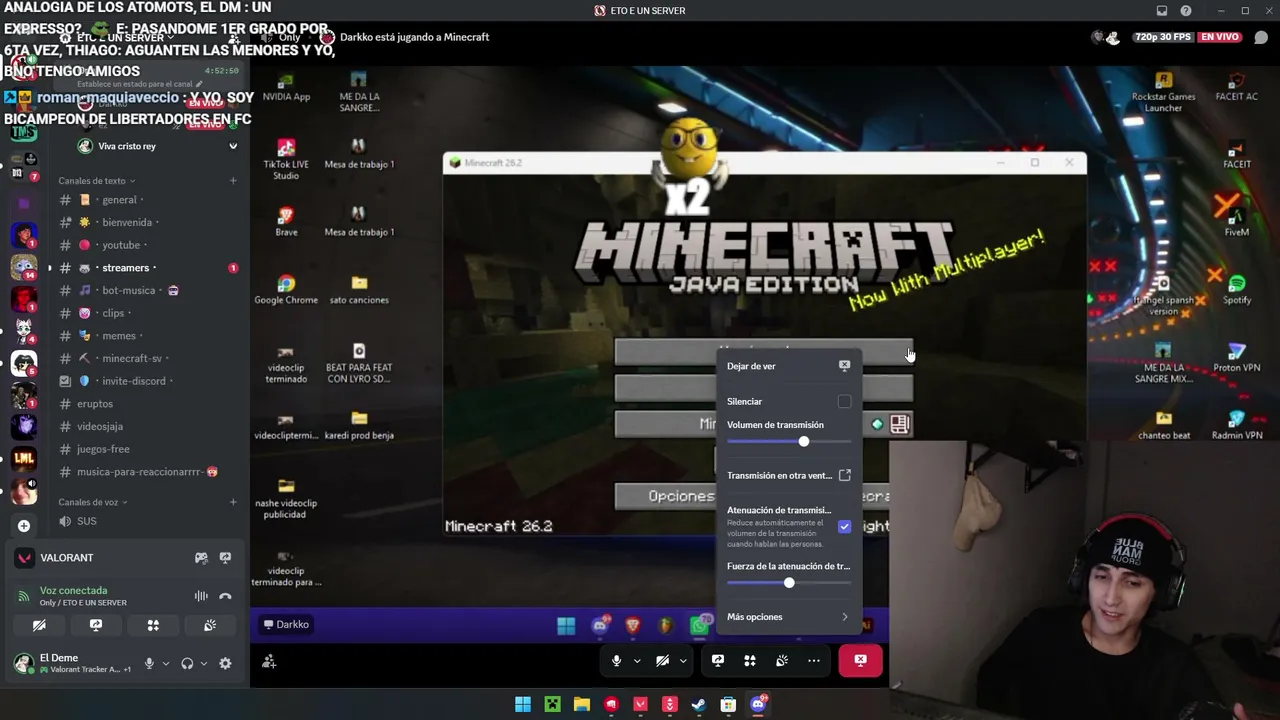1280x720 pixels.
Task: Open the VALORANT activity game controller icon
Action: (201, 558)
